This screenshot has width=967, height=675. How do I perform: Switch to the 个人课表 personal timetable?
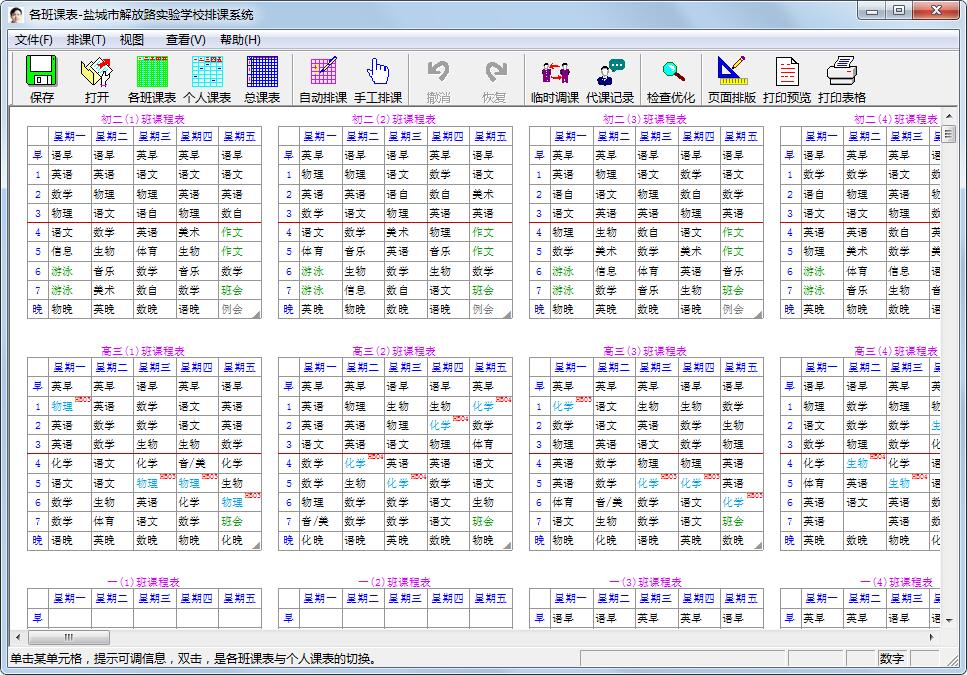tap(207, 79)
